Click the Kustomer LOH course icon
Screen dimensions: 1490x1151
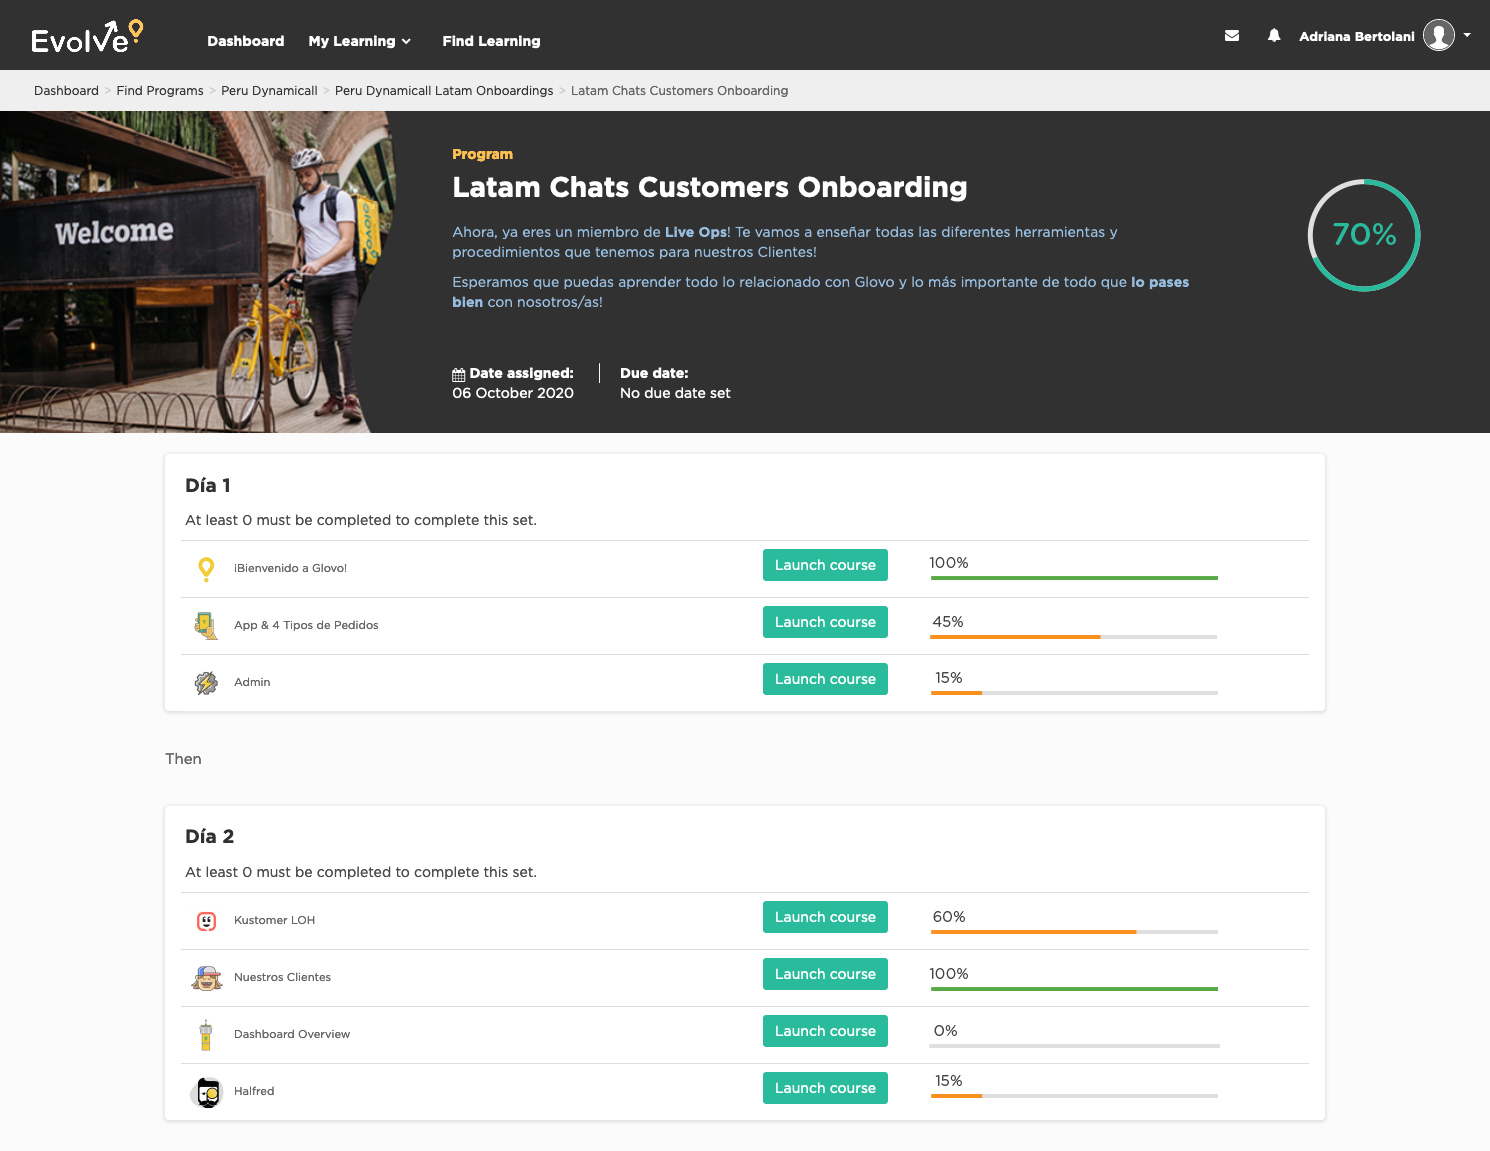pos(206,921)
